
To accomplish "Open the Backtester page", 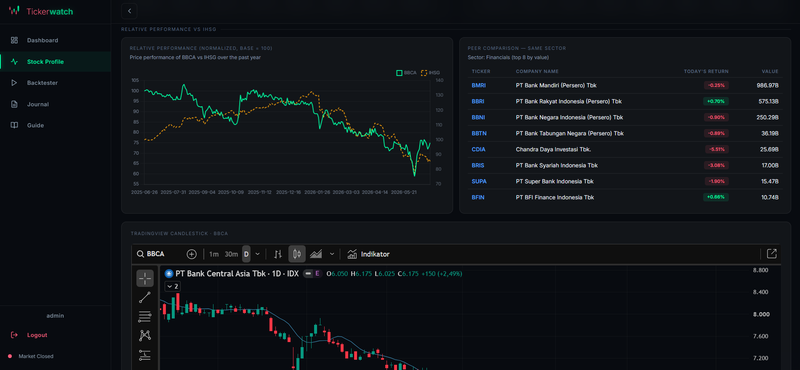I will (x=55, y=83).
